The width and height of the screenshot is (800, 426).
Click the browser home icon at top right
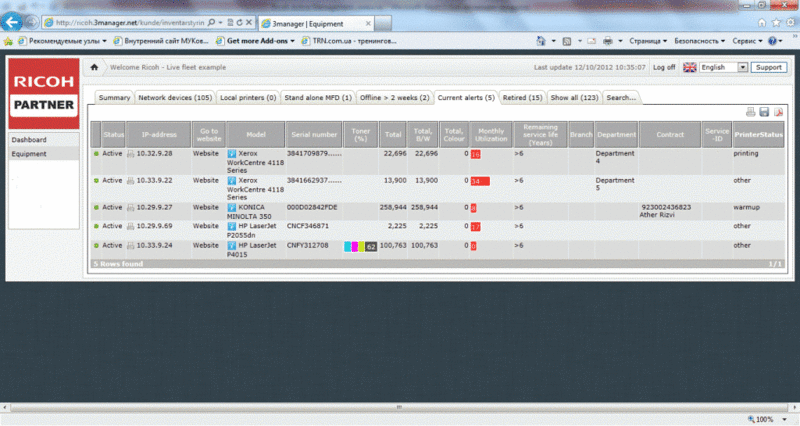762,22
